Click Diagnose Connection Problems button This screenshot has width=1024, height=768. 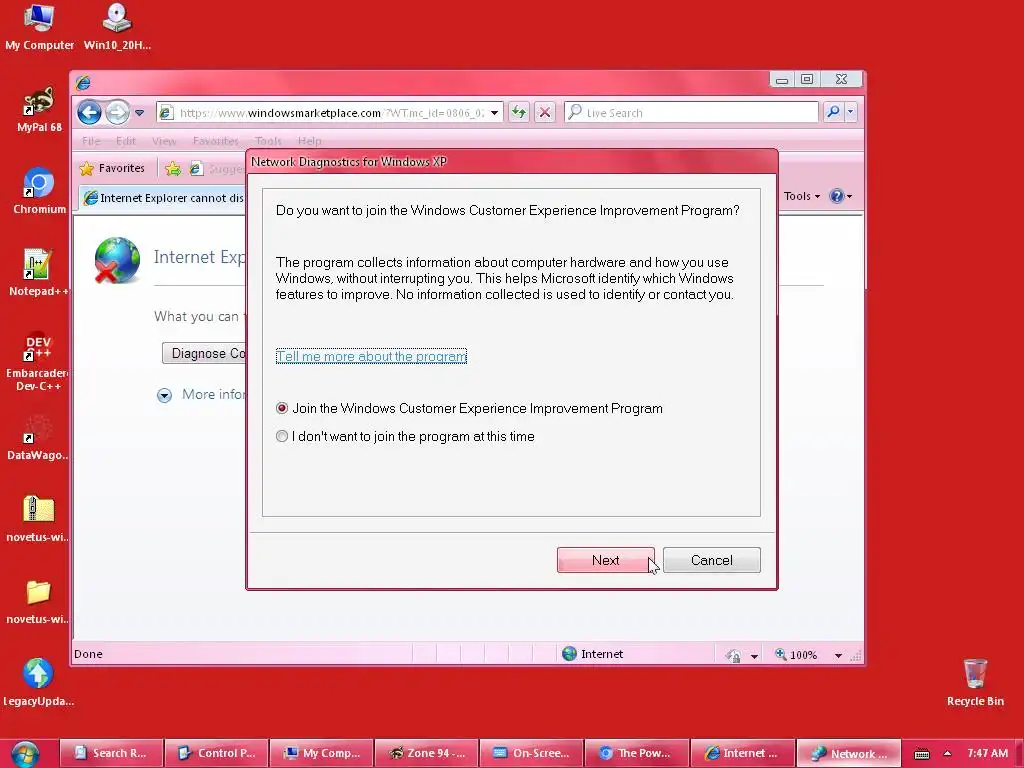[x=204, y=353]
